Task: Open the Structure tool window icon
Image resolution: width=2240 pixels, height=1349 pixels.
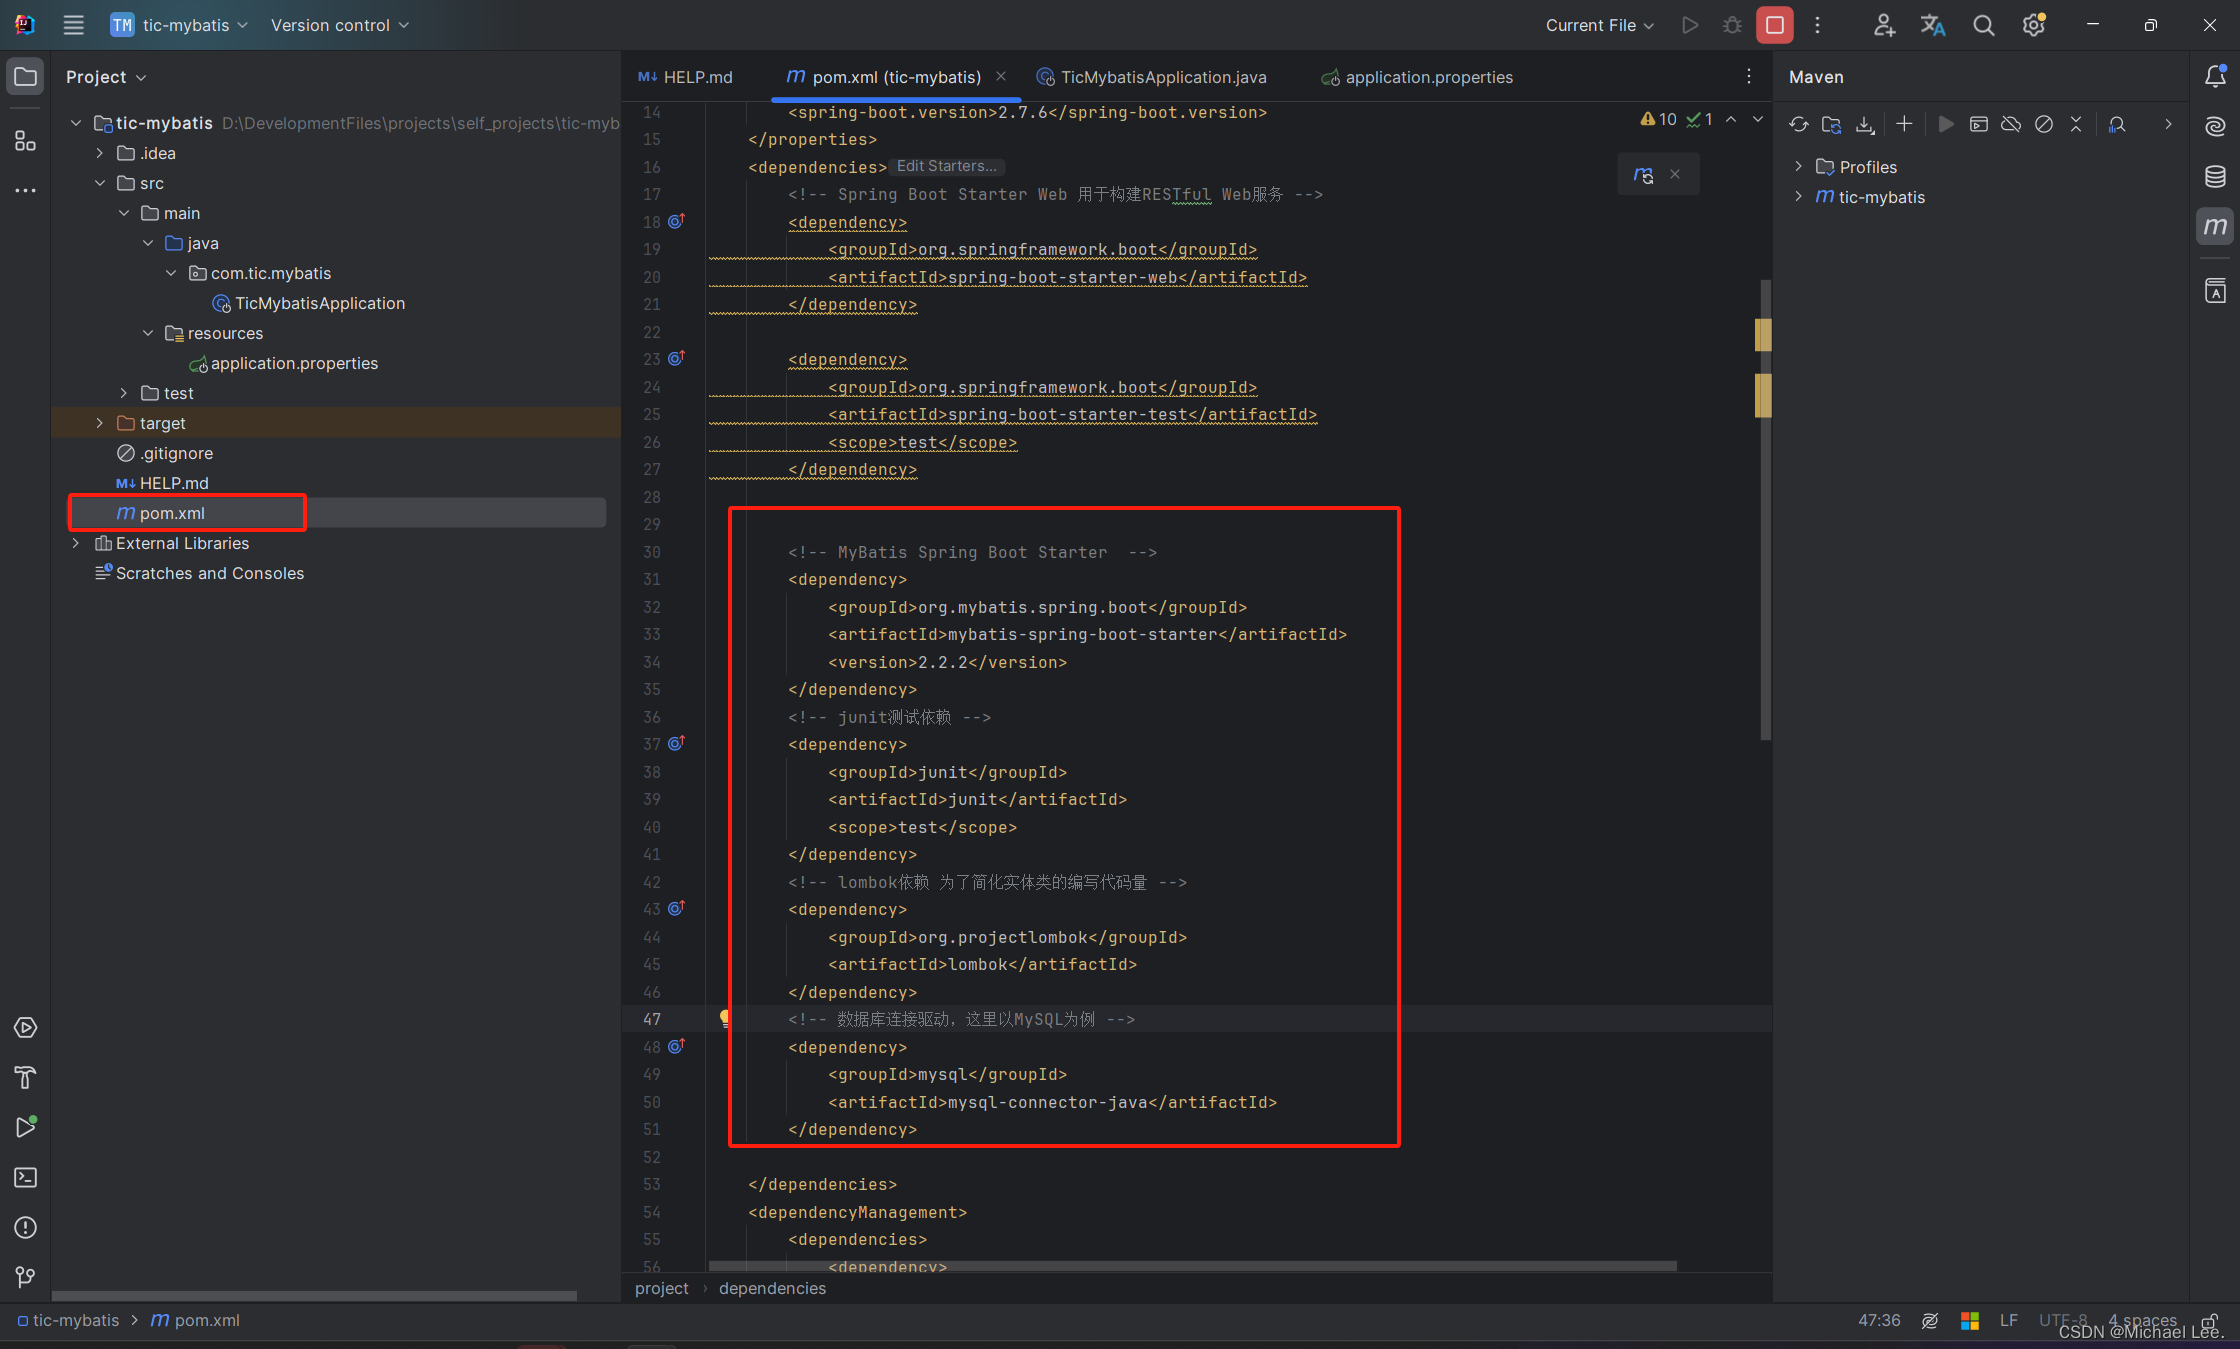Action: click(x=26, y=141)
